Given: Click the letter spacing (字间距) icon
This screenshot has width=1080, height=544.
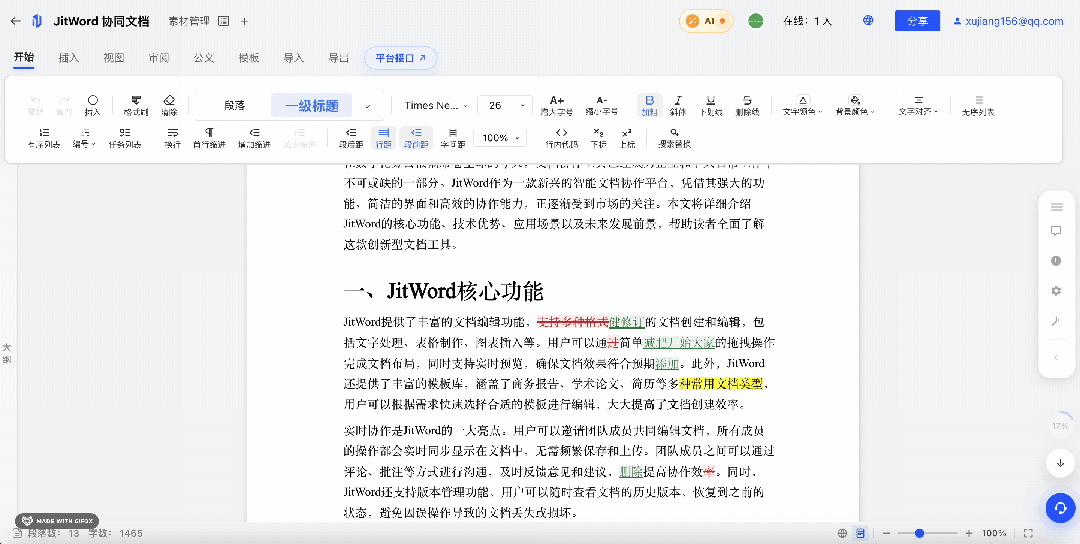Looking at the screenshot, I should 453,138.
